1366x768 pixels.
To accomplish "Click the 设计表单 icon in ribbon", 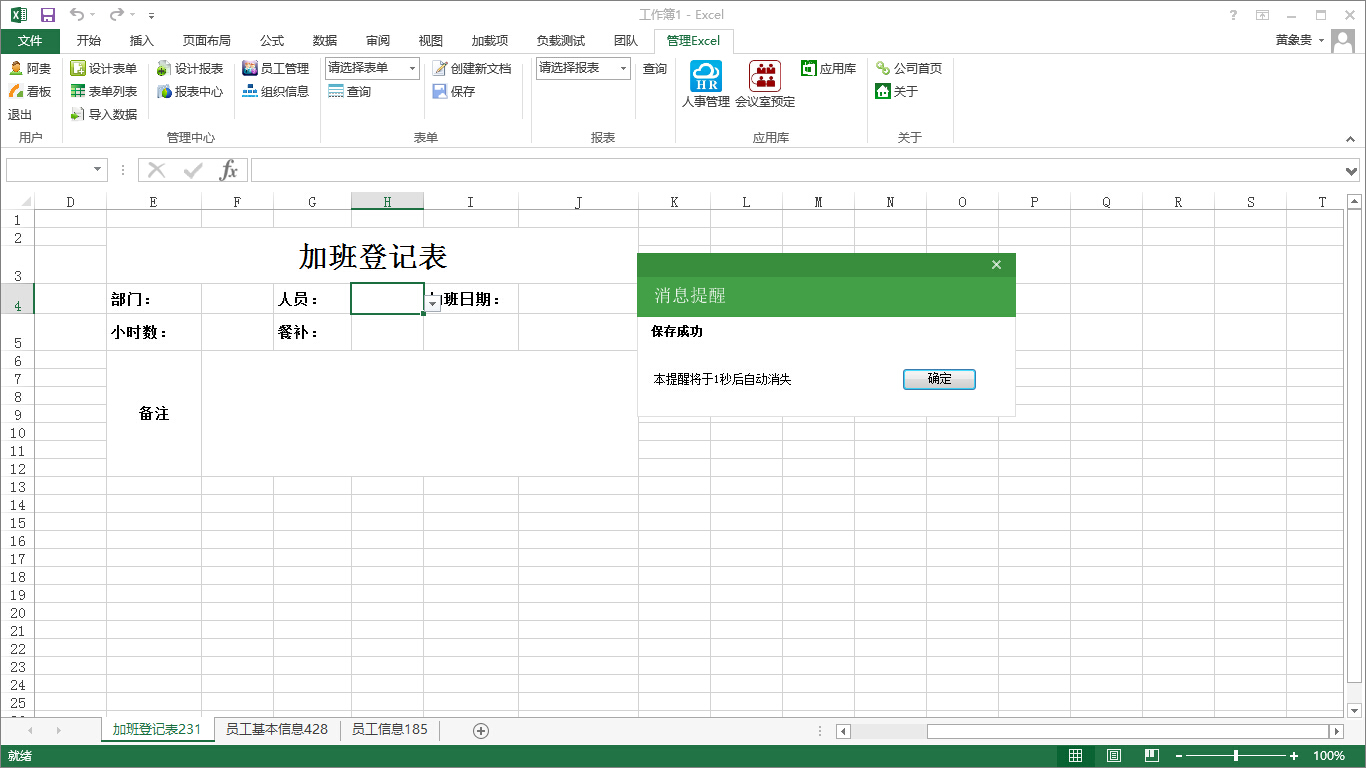I will pyautogui.click(x=78, y=69).
